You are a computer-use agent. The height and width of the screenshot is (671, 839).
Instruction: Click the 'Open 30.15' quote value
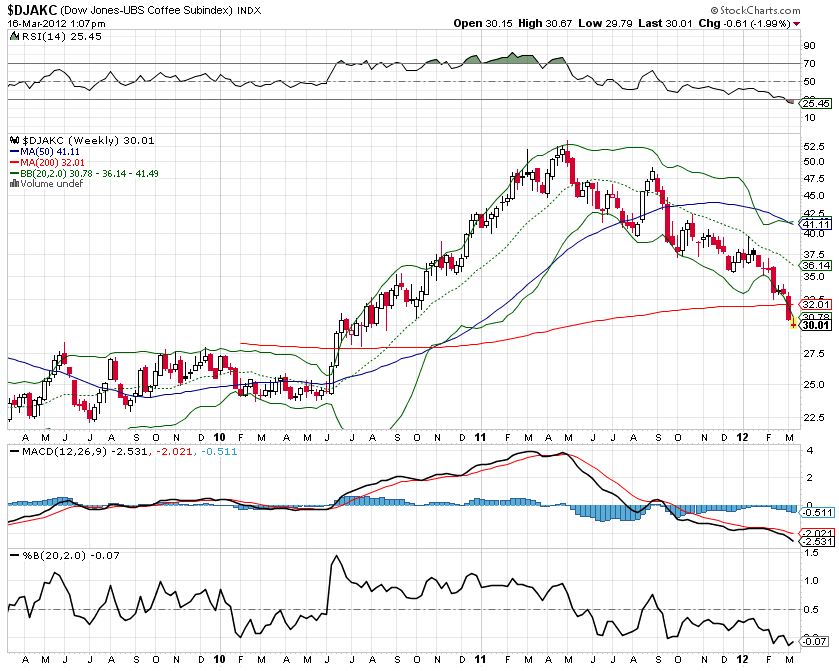[483, 24]
